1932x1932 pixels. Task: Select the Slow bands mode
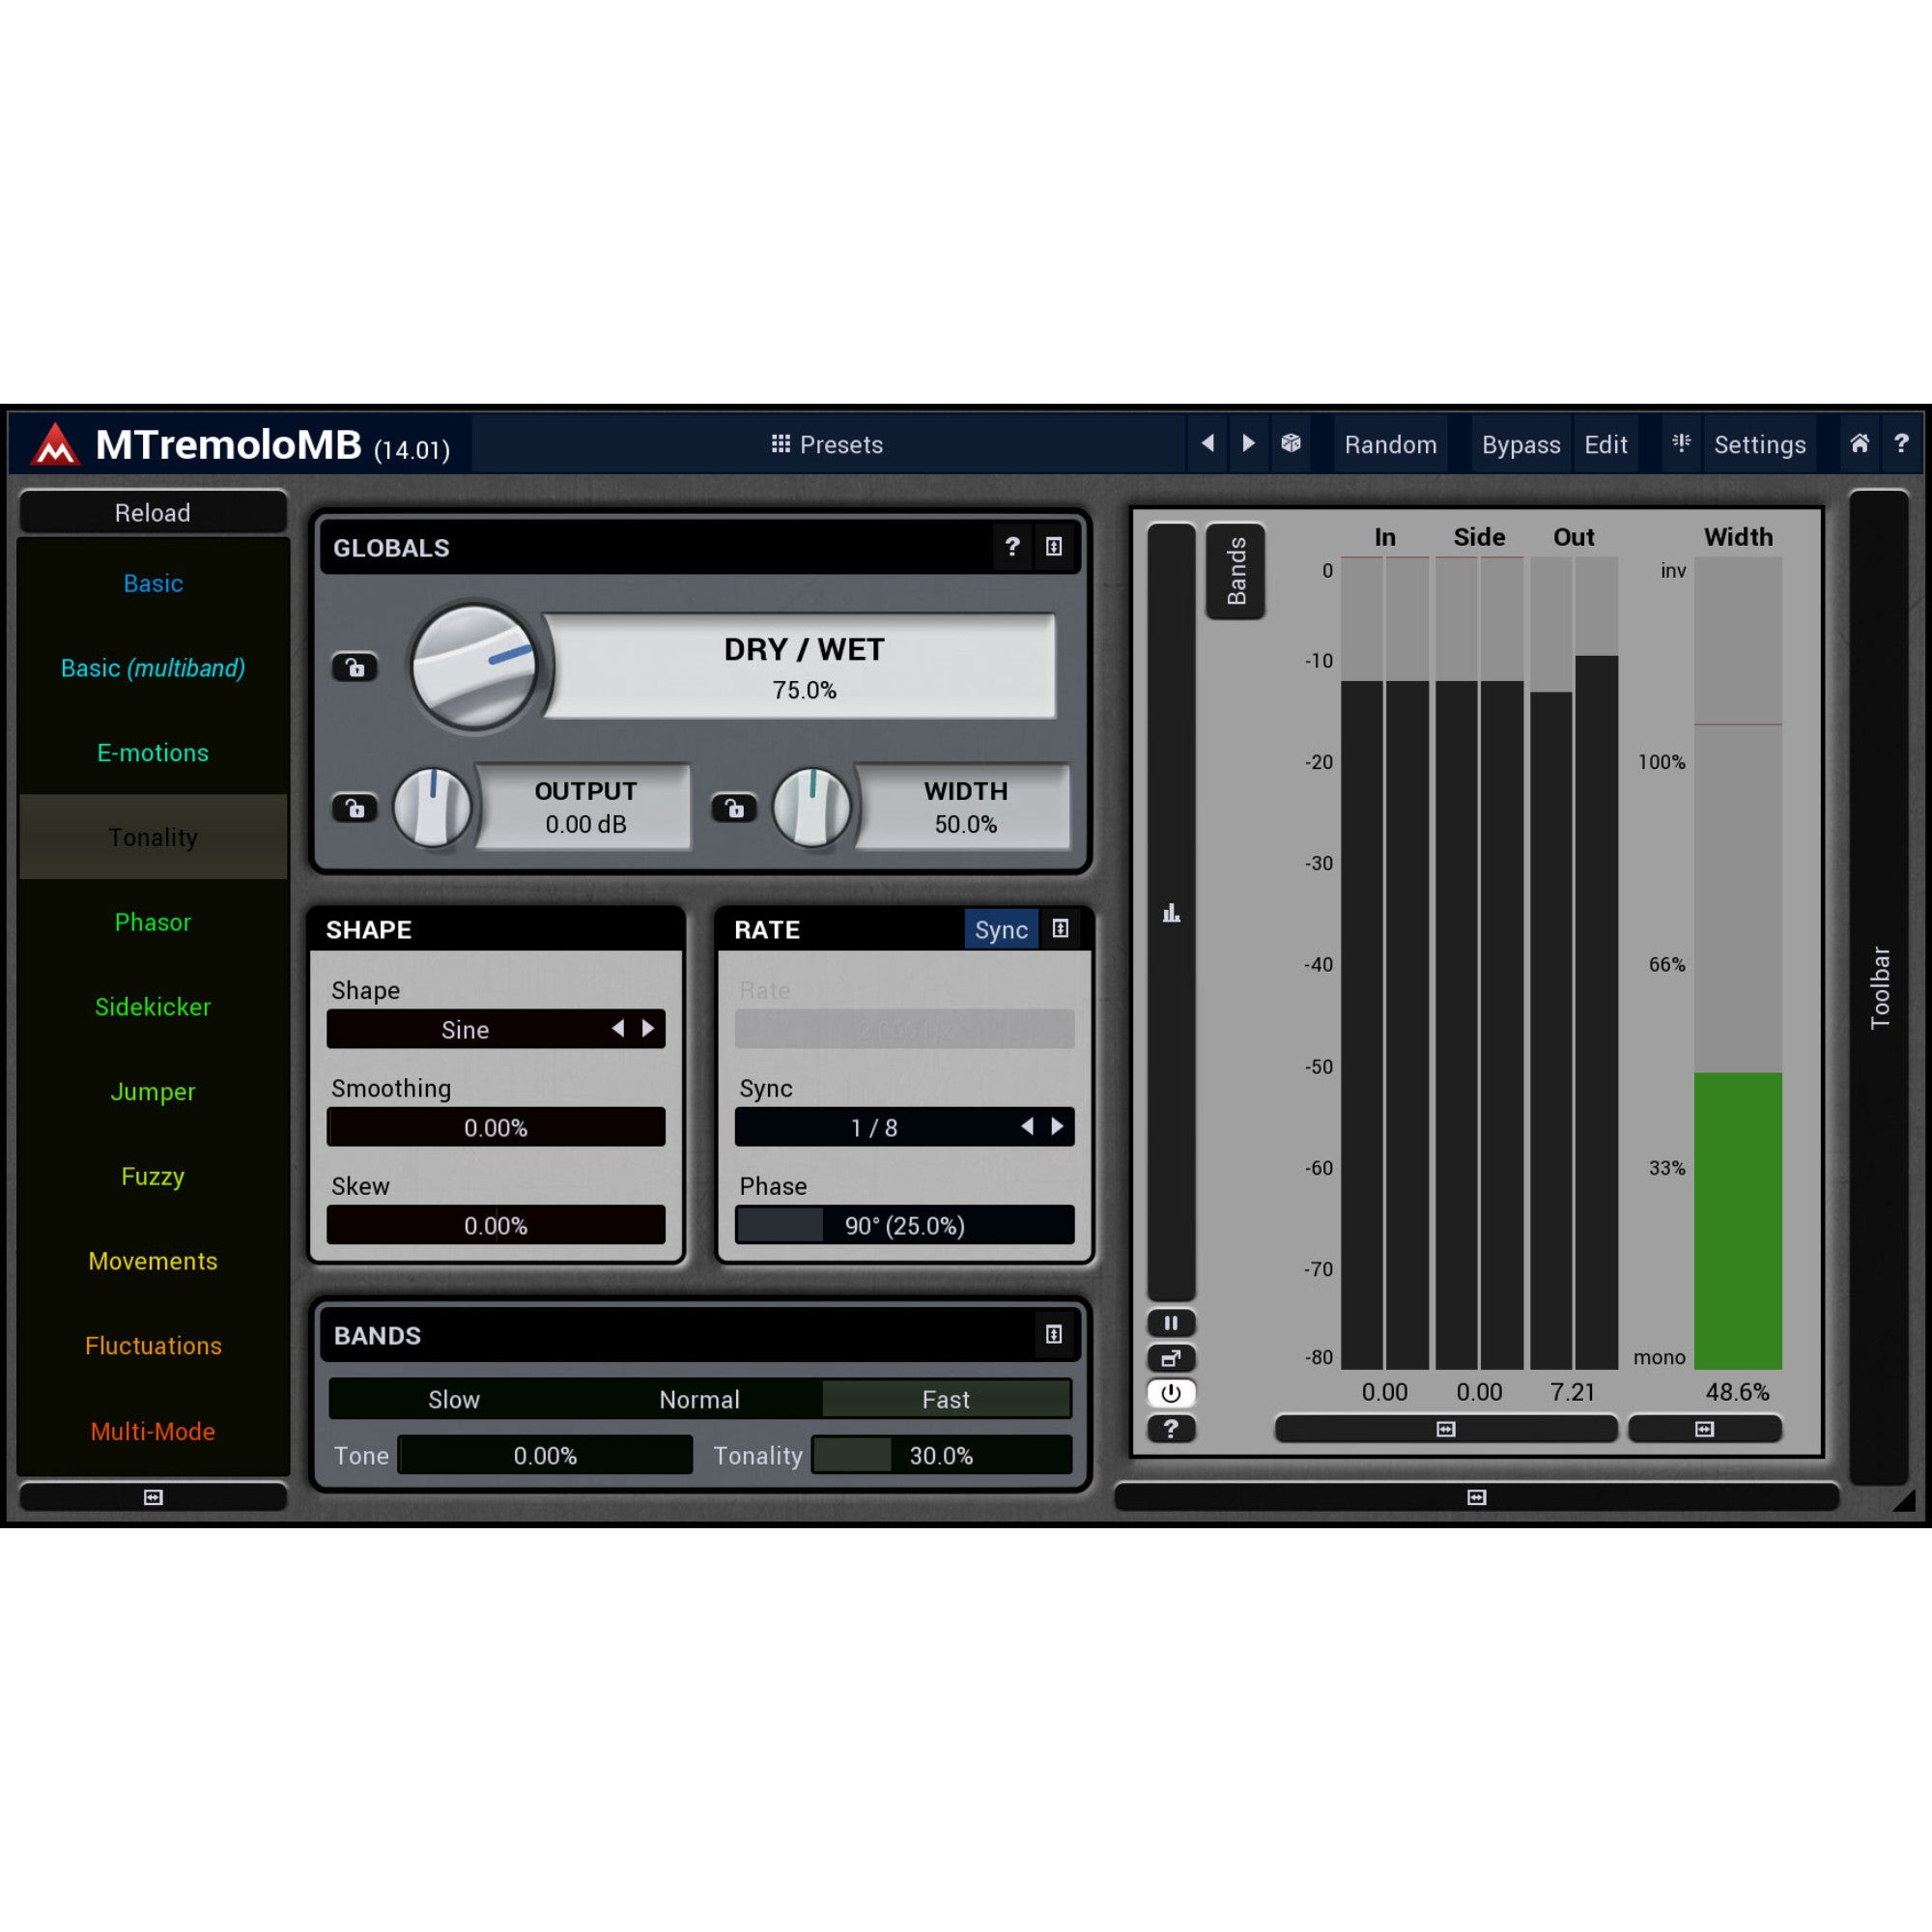454,1399
